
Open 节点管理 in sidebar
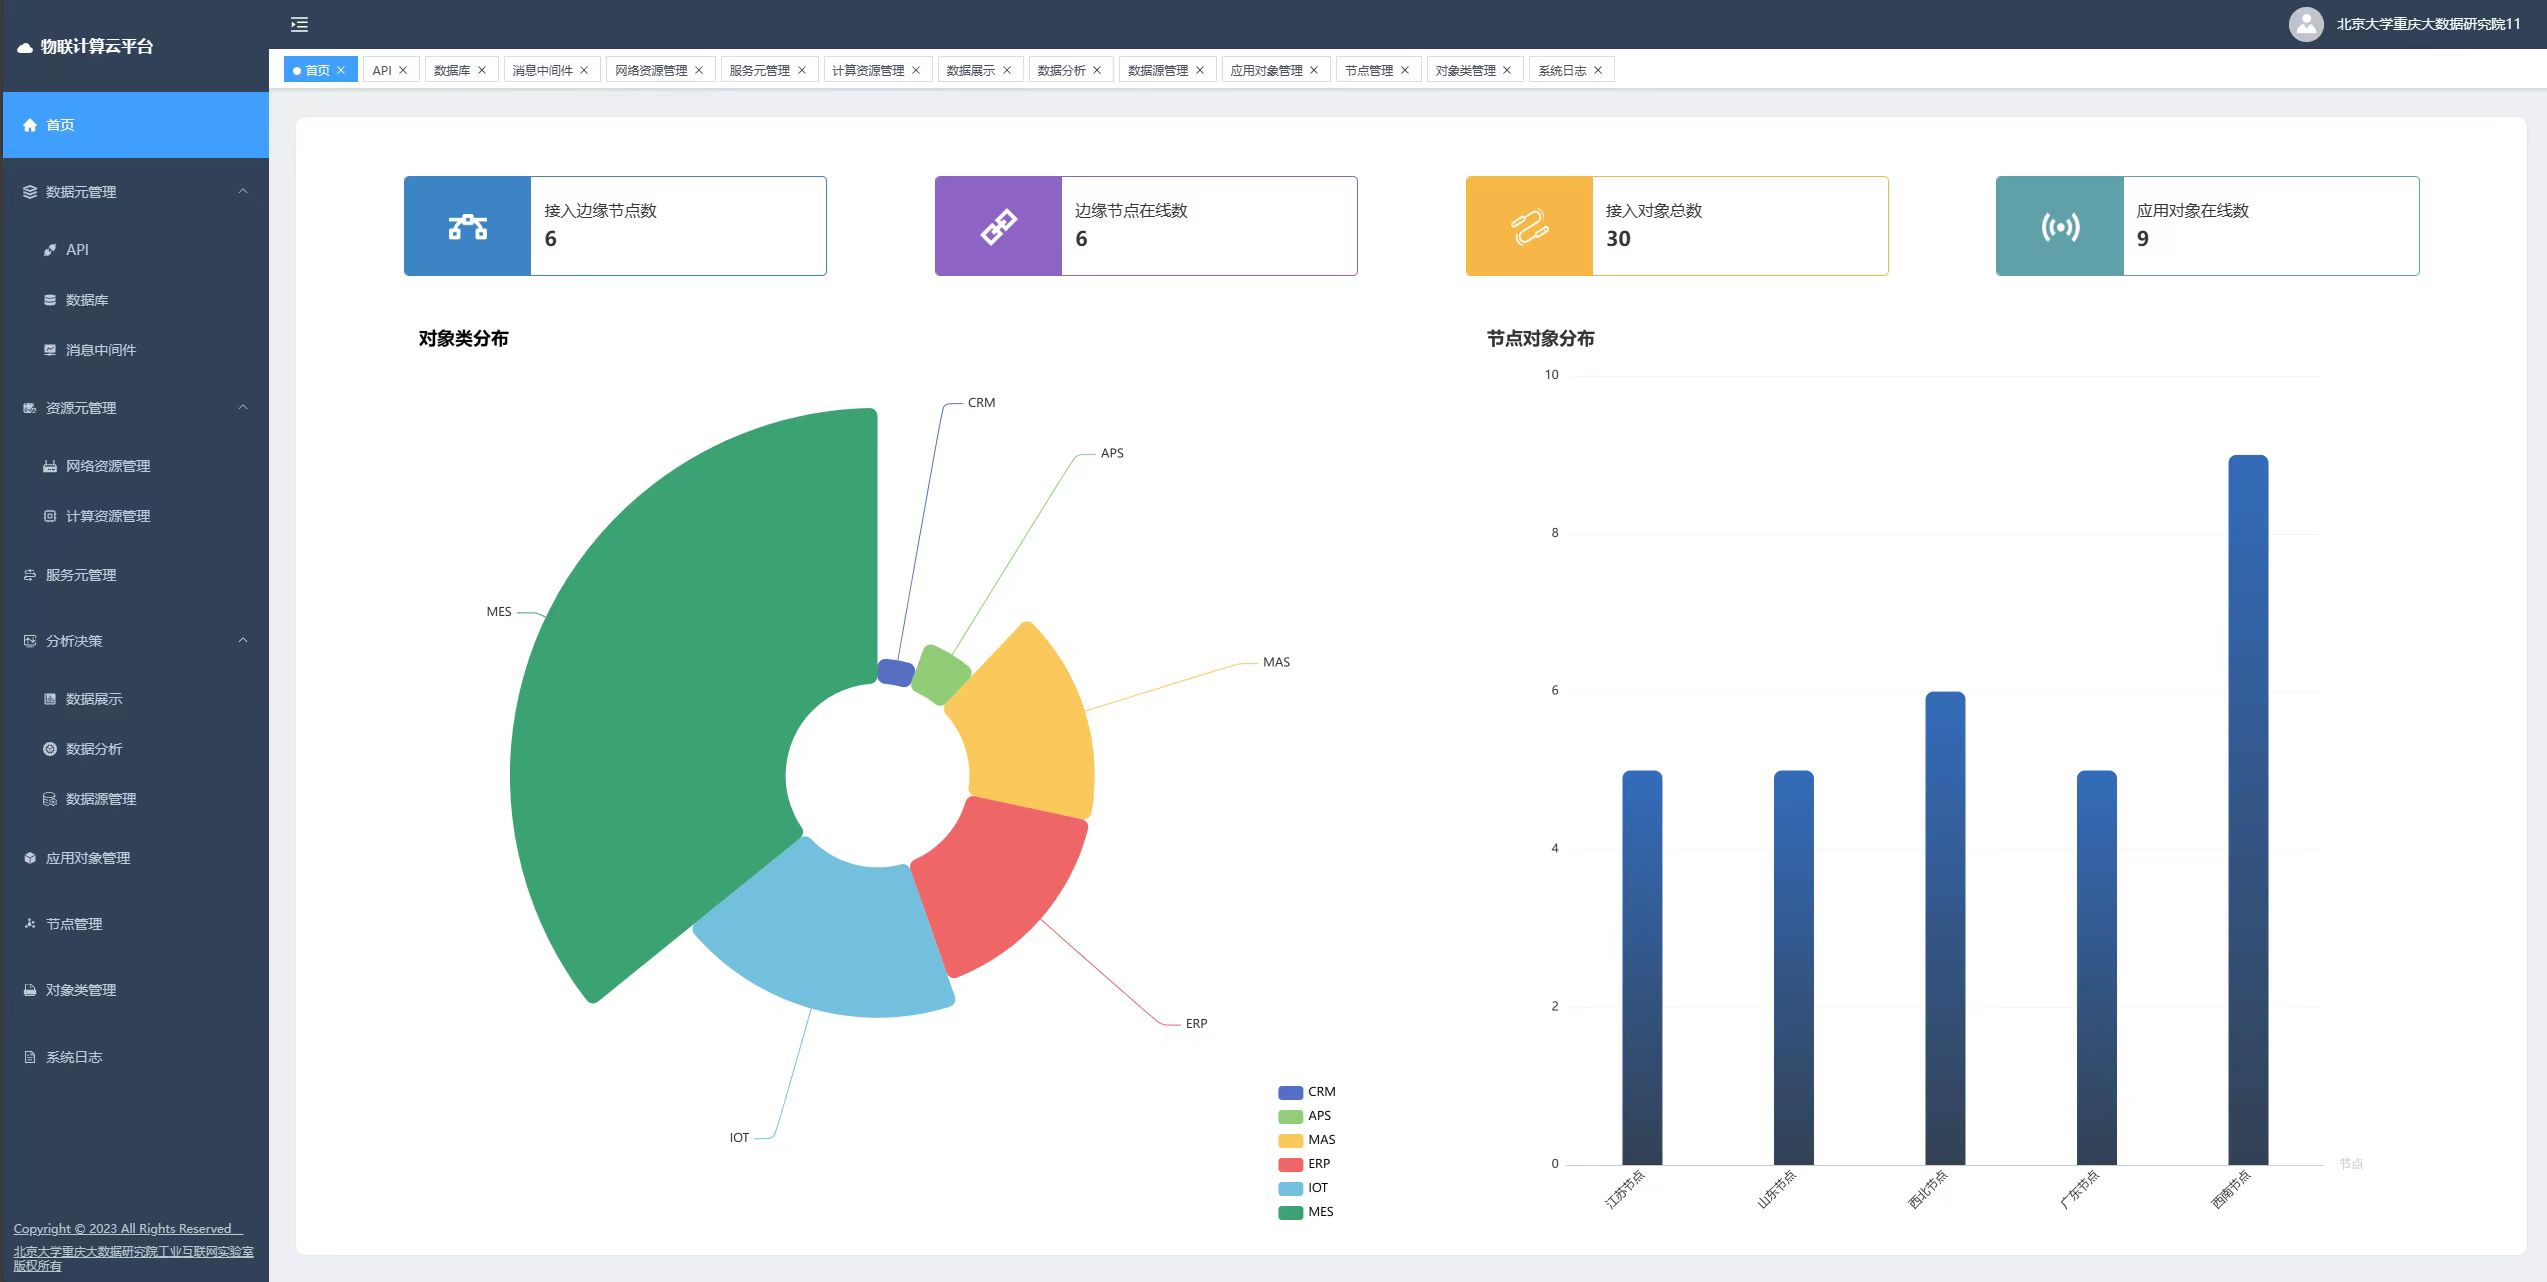tap(74, 924)
